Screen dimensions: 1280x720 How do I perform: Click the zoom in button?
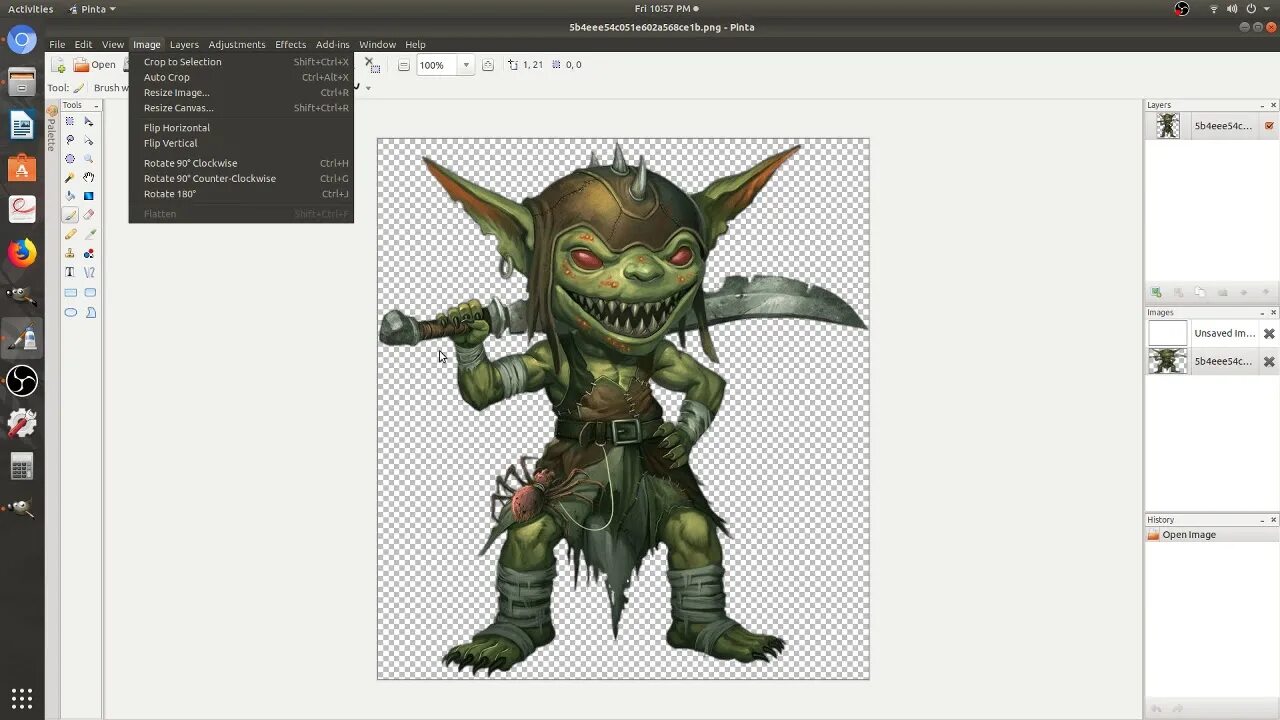(x=487, y=65)
